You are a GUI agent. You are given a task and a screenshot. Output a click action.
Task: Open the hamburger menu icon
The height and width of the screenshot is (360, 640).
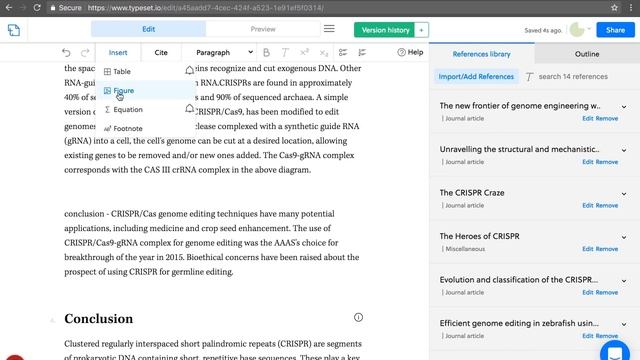(x=329, y=29)
